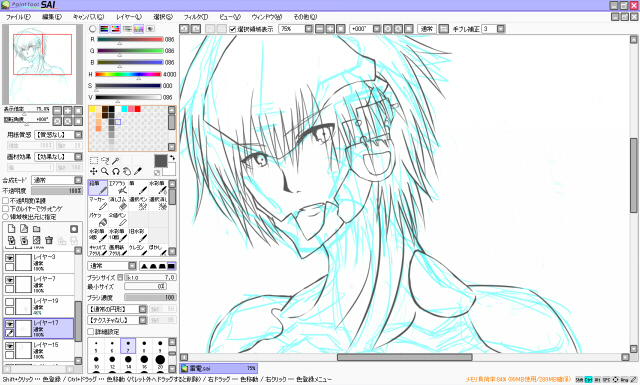Viewport: 640px width, 385px height.
Task: Pick the rotate view tool
Action: [x=116, y=171]
